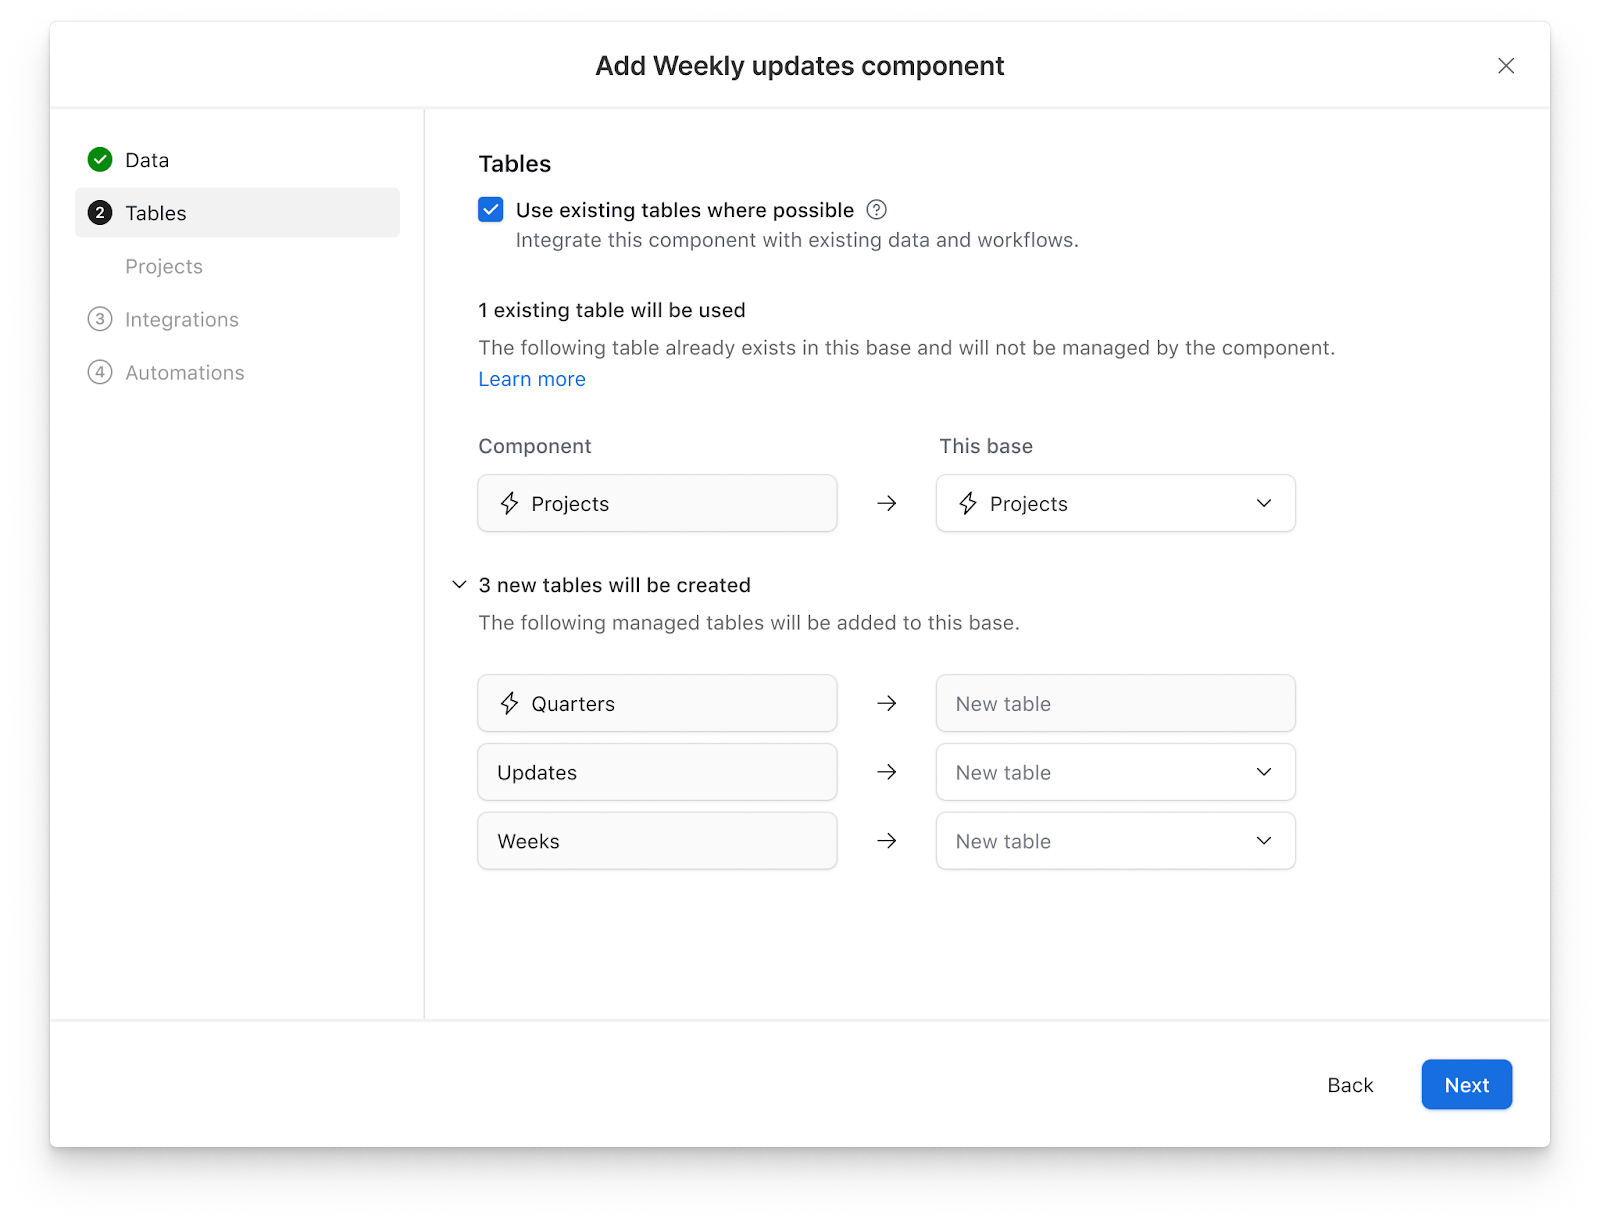Click the green Data completed checkmark icon
1600x1225 pixels.
(100, 160)
